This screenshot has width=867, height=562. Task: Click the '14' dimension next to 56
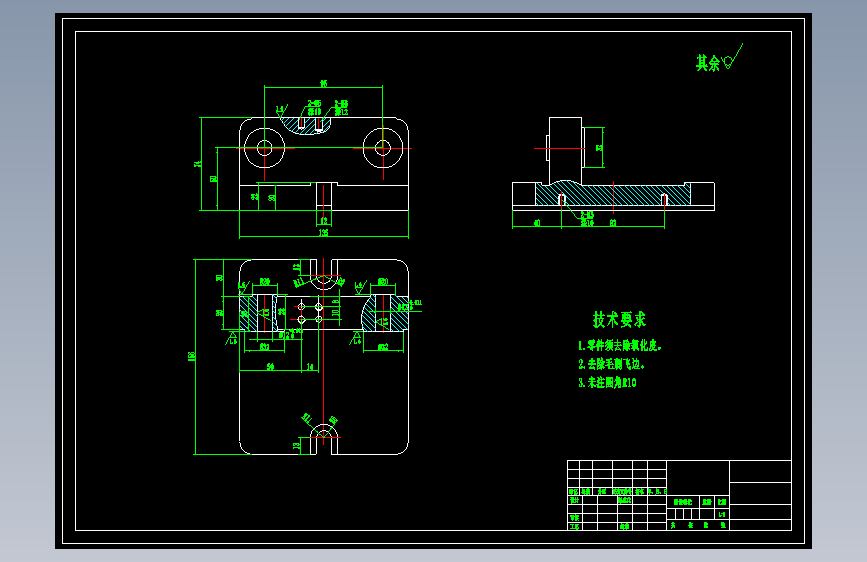point(310,366)
